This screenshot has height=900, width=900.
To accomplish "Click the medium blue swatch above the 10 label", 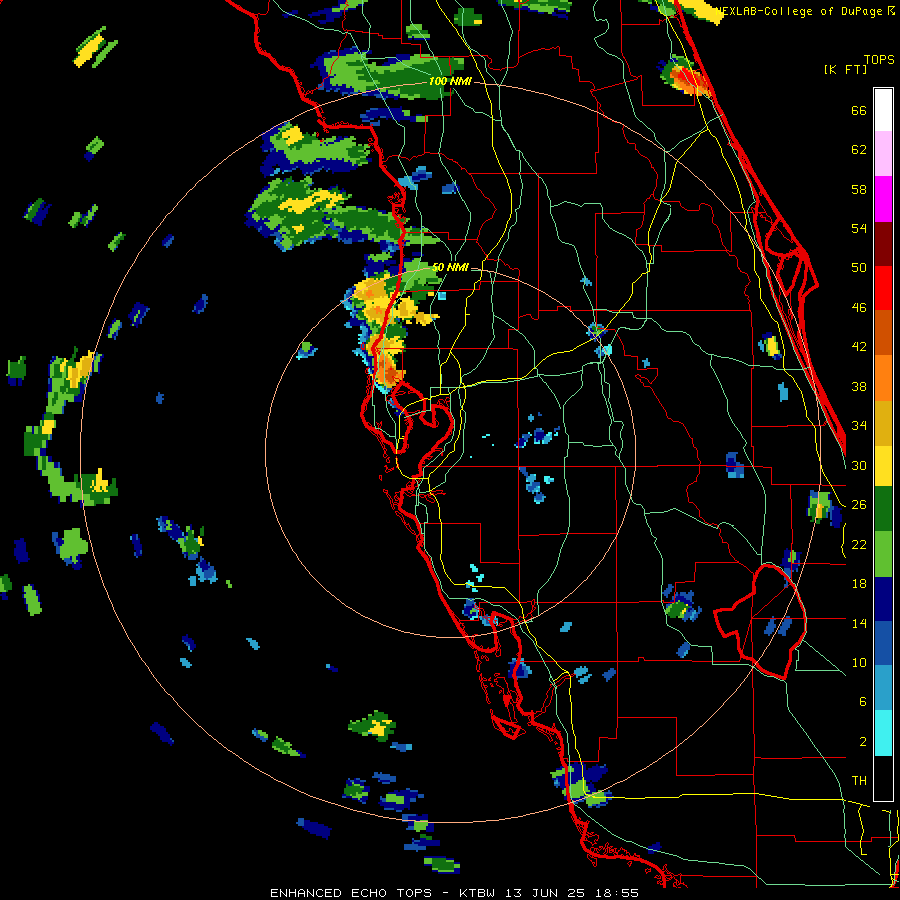I will 883,643.
